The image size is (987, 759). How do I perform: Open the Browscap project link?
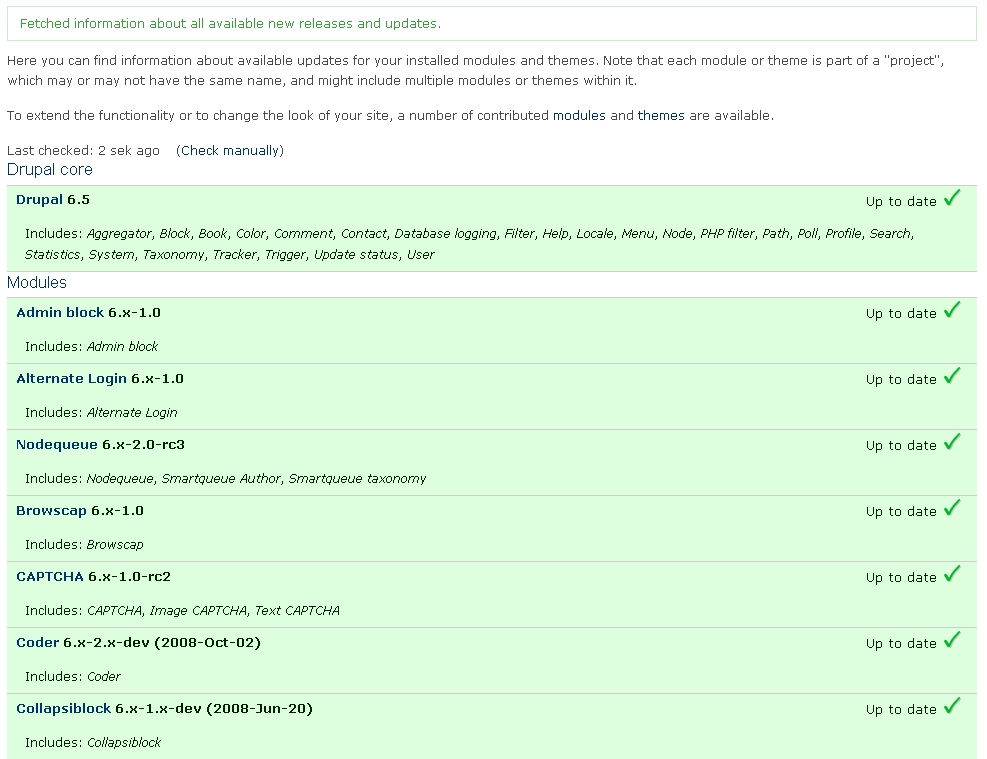[x=51, y=511]
